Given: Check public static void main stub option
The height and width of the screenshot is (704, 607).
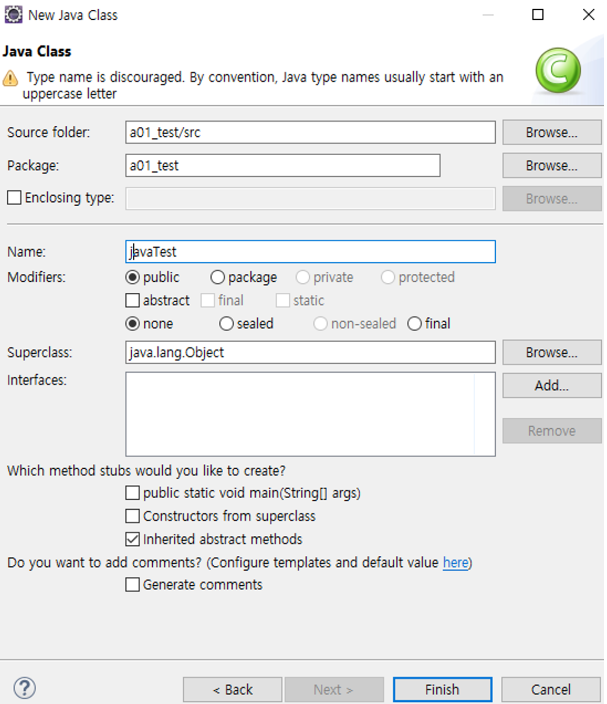Looking at the screenshot, I should 132,493.
